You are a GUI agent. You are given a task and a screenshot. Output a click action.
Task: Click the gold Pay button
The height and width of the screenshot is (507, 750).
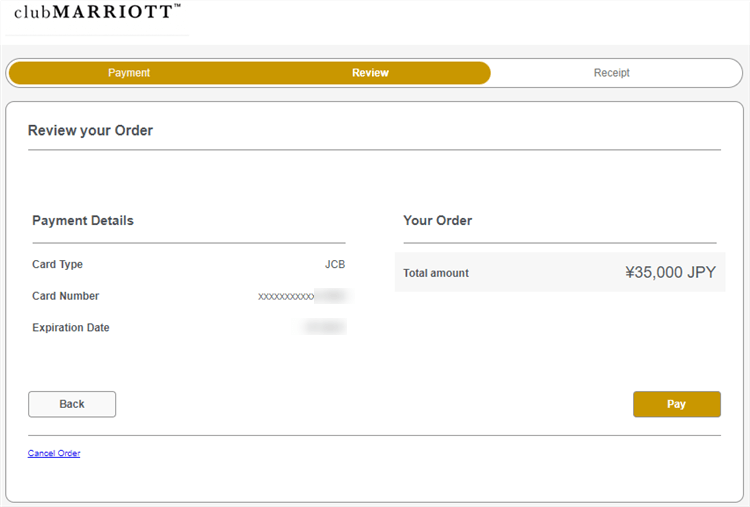tap(676, 404)
